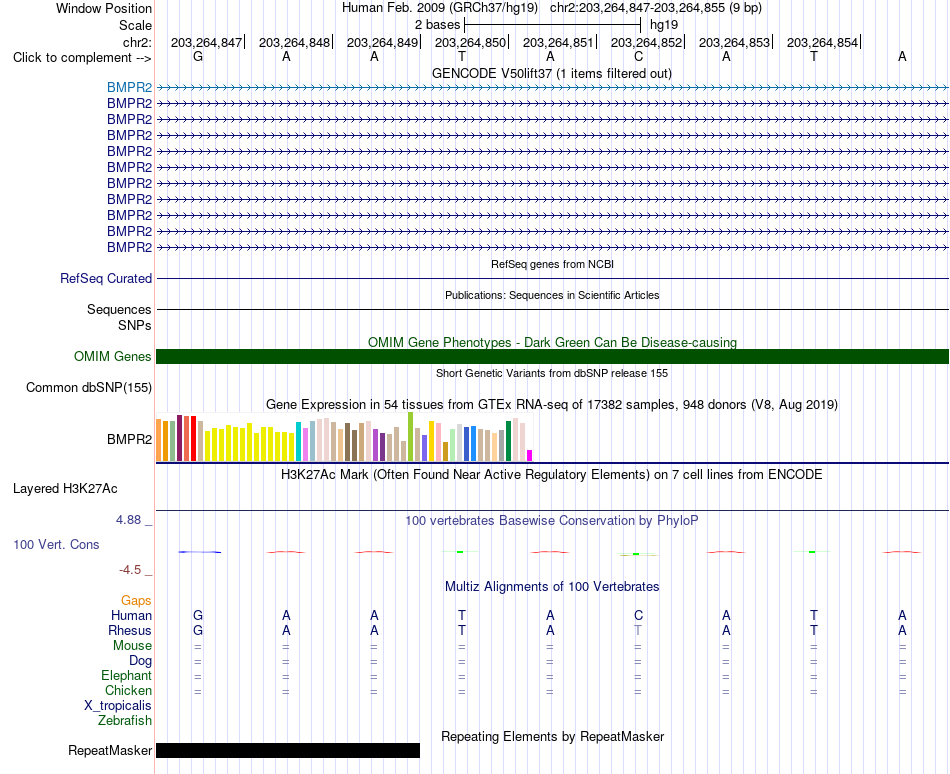Click the Zebrafish alignment row label
This screenshot has width=950, height=774.
tap(125, 721)
